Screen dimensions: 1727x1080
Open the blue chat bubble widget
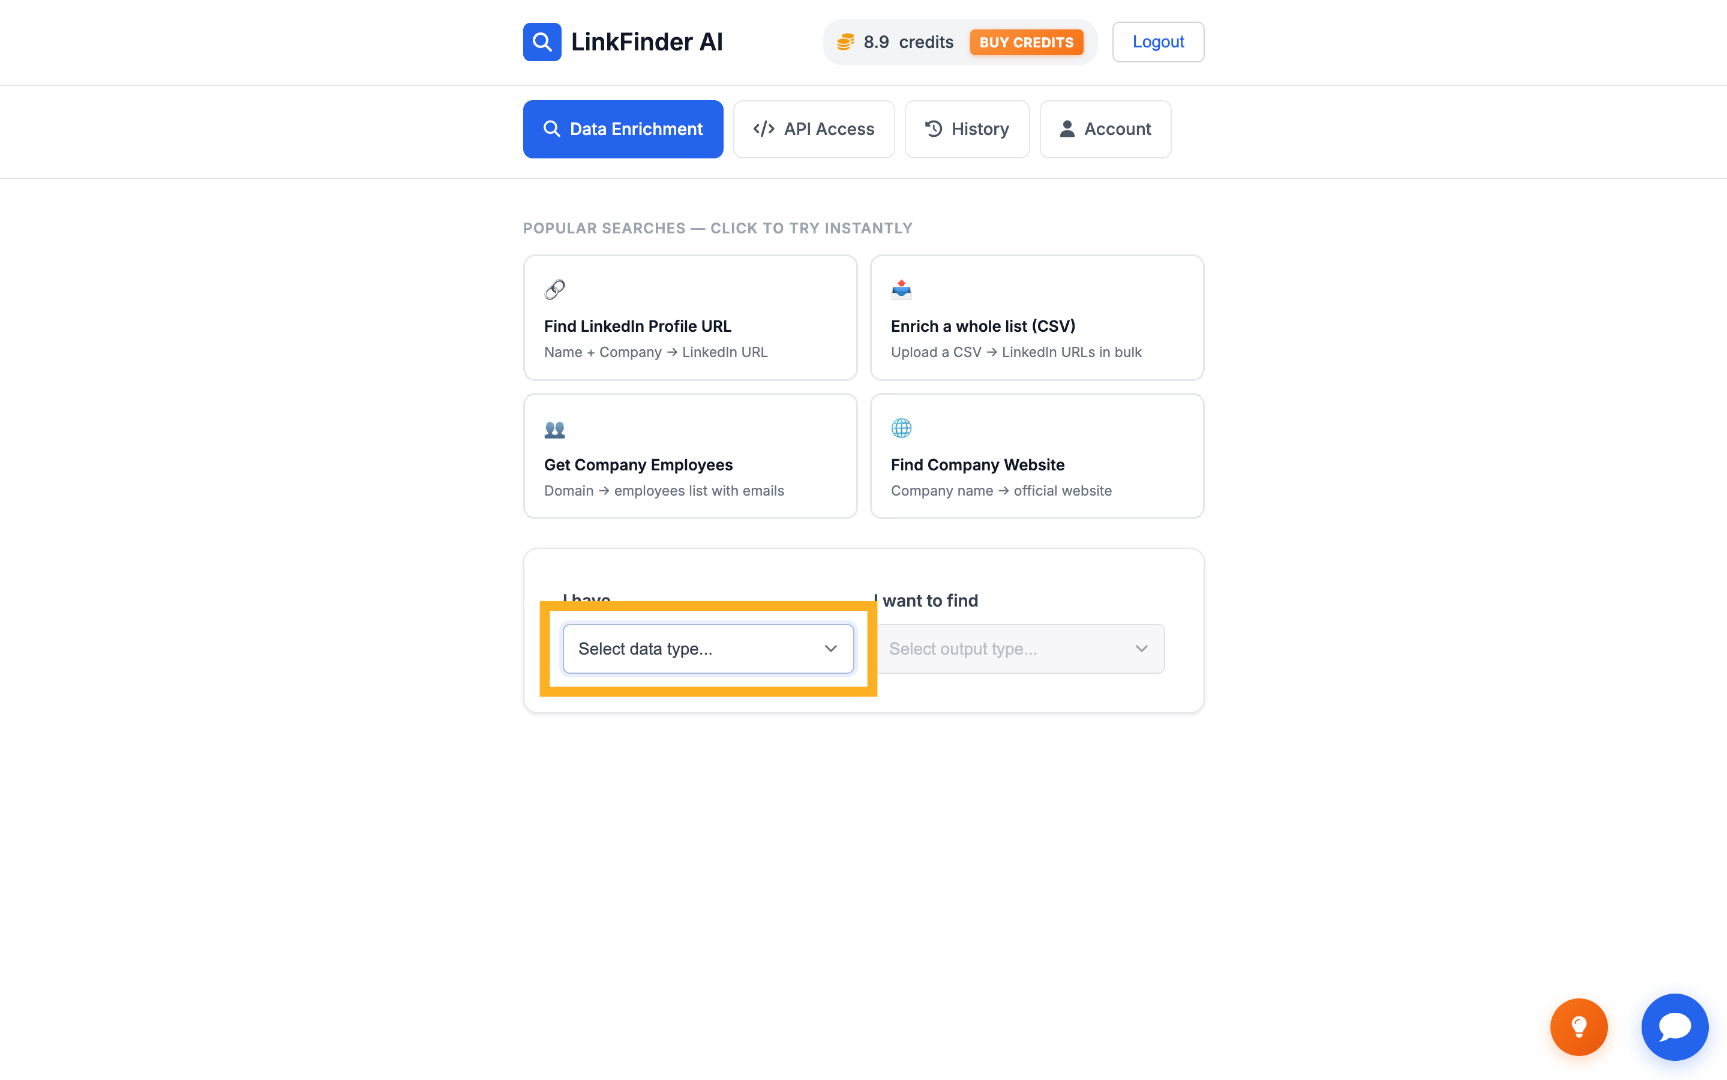click(x=1675, y=1027)
